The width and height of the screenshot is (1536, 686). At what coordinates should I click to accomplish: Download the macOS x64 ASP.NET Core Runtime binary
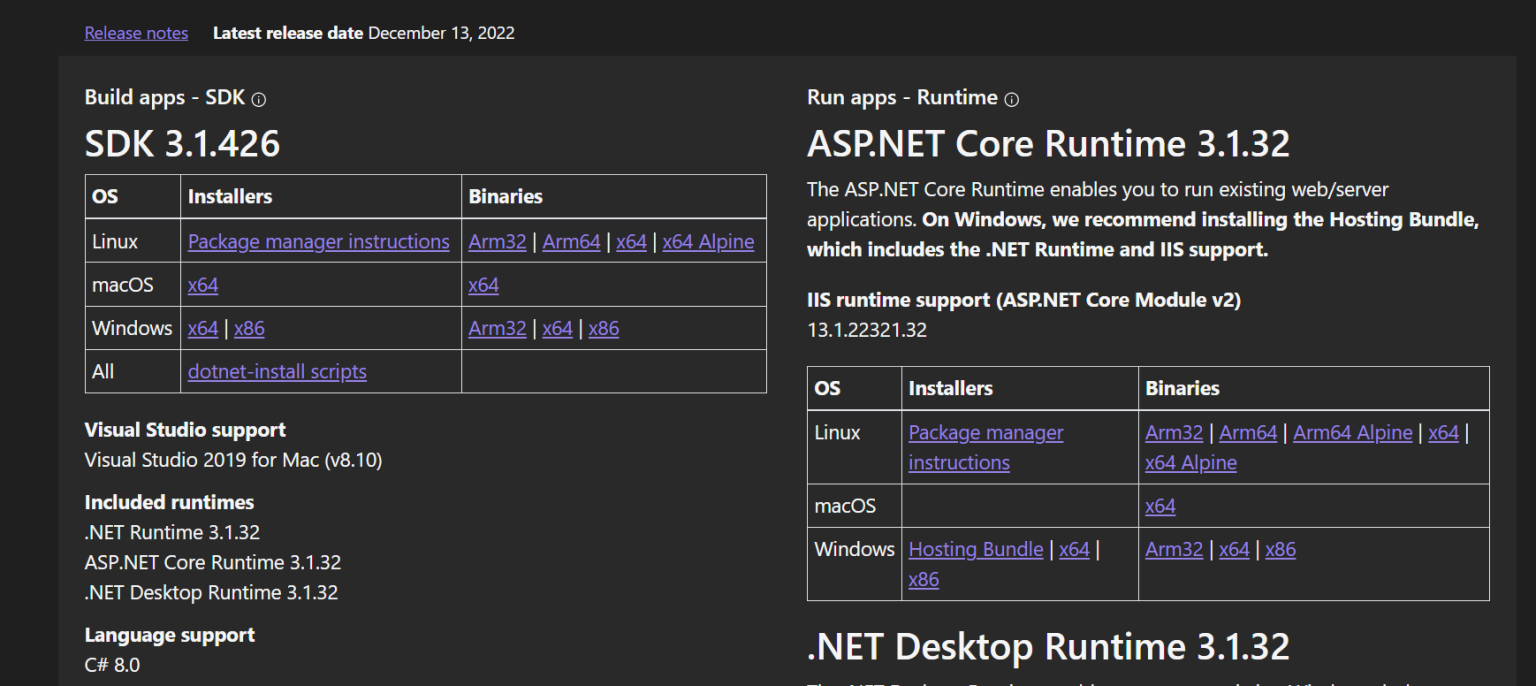click(x=1160, y=506)
